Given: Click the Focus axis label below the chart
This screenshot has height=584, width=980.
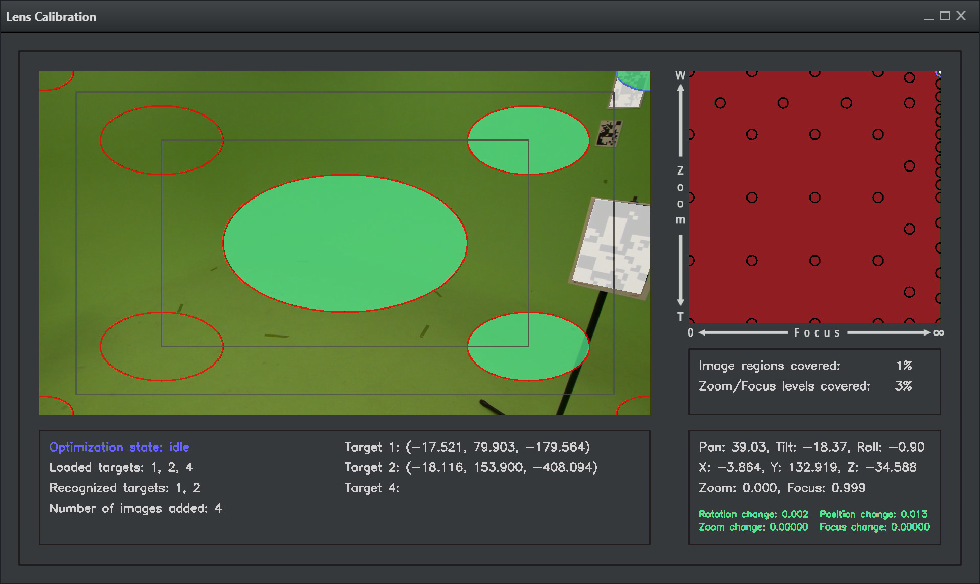Looking at the screenshot, I should (817, 332).
